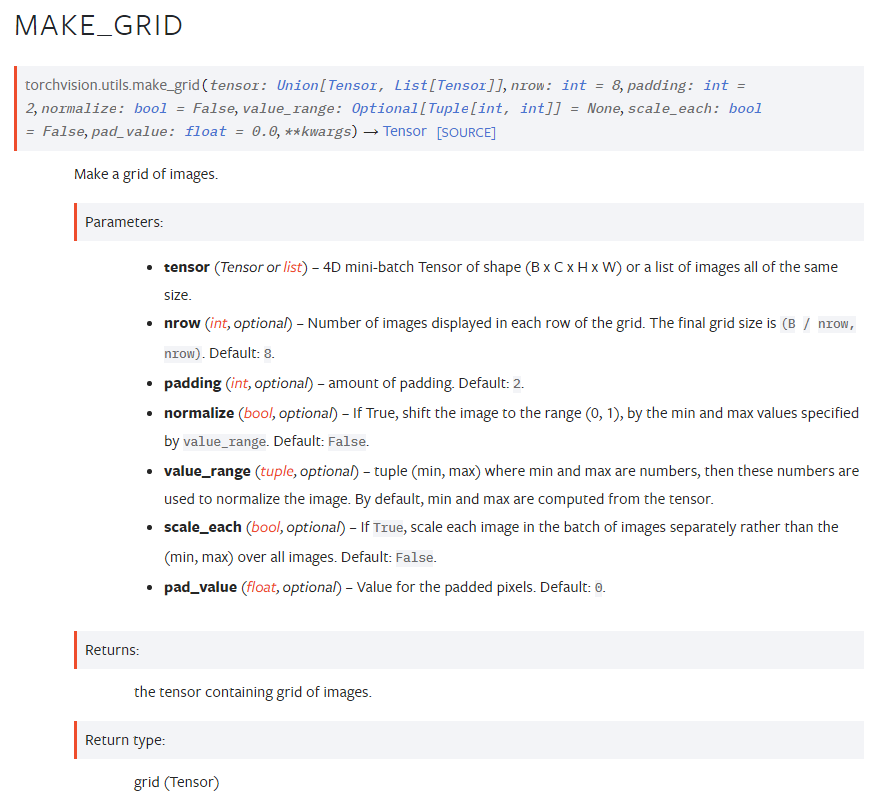Click the bold 'value_range' parameter name in the list
This screenshot has height=804, width=895.
click(x=207, y=471)
